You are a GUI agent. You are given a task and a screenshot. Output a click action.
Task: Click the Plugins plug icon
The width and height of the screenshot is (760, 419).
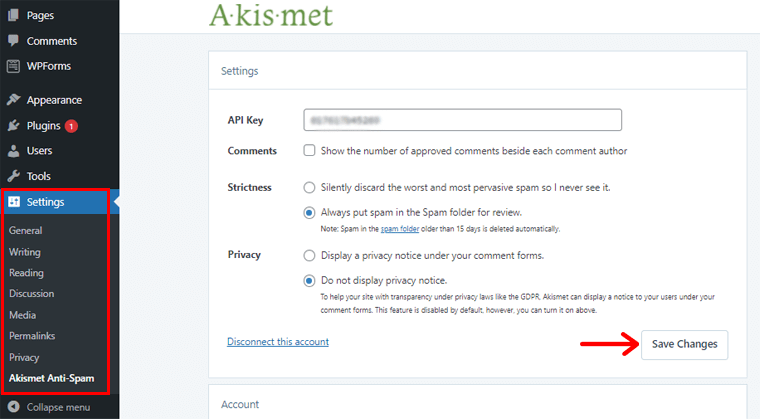tap(13, 126)
